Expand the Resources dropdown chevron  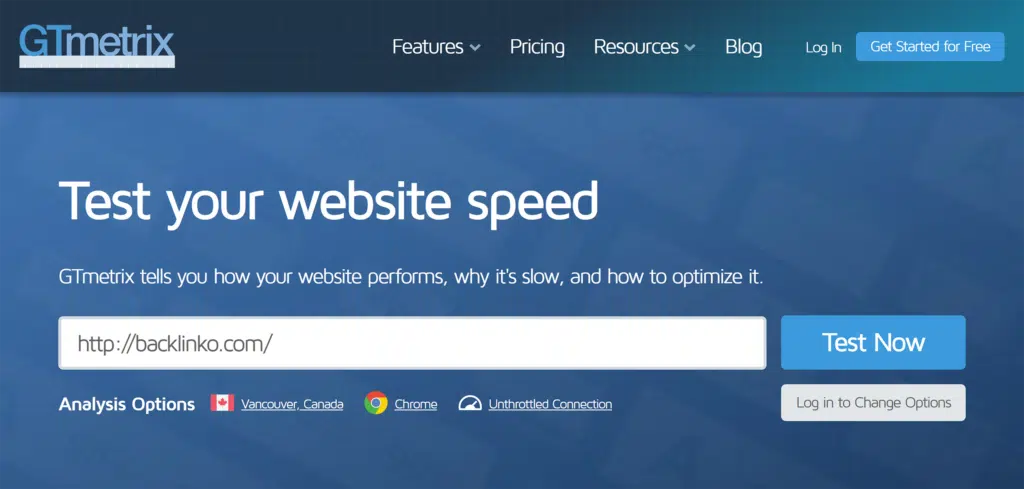coord(690,48)
